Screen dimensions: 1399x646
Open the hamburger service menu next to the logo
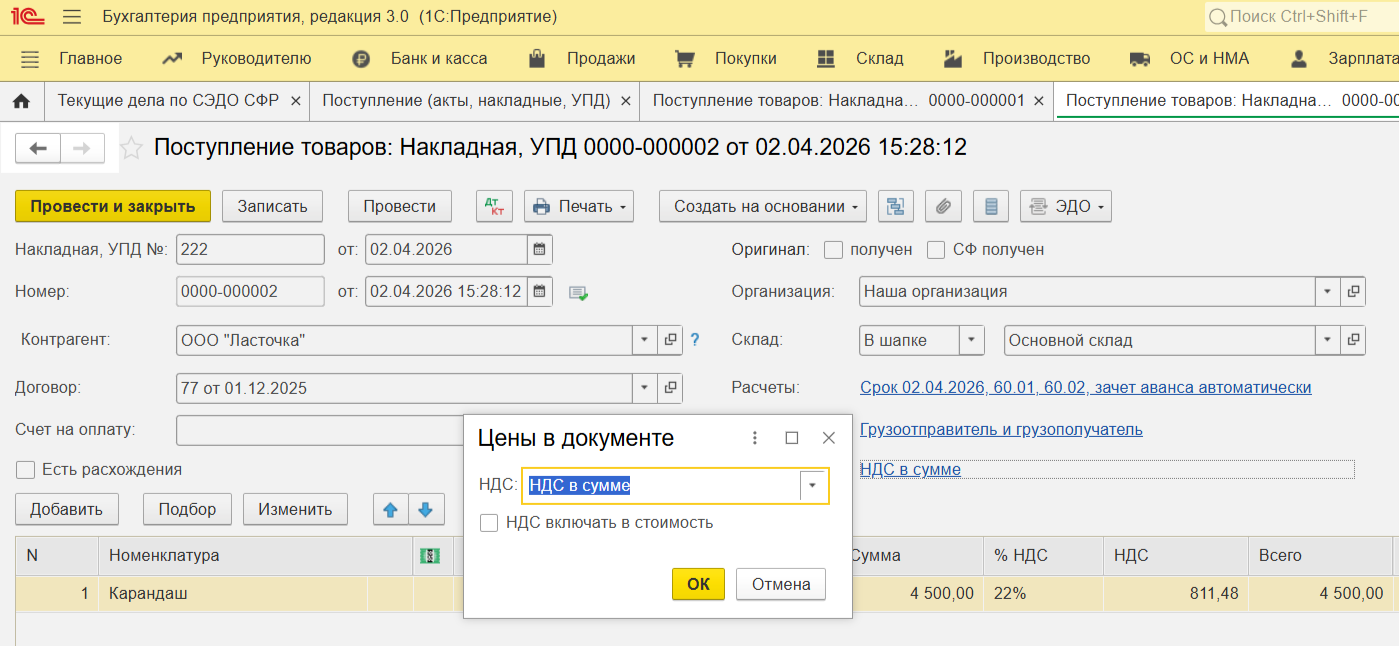(x=72, y=17)
